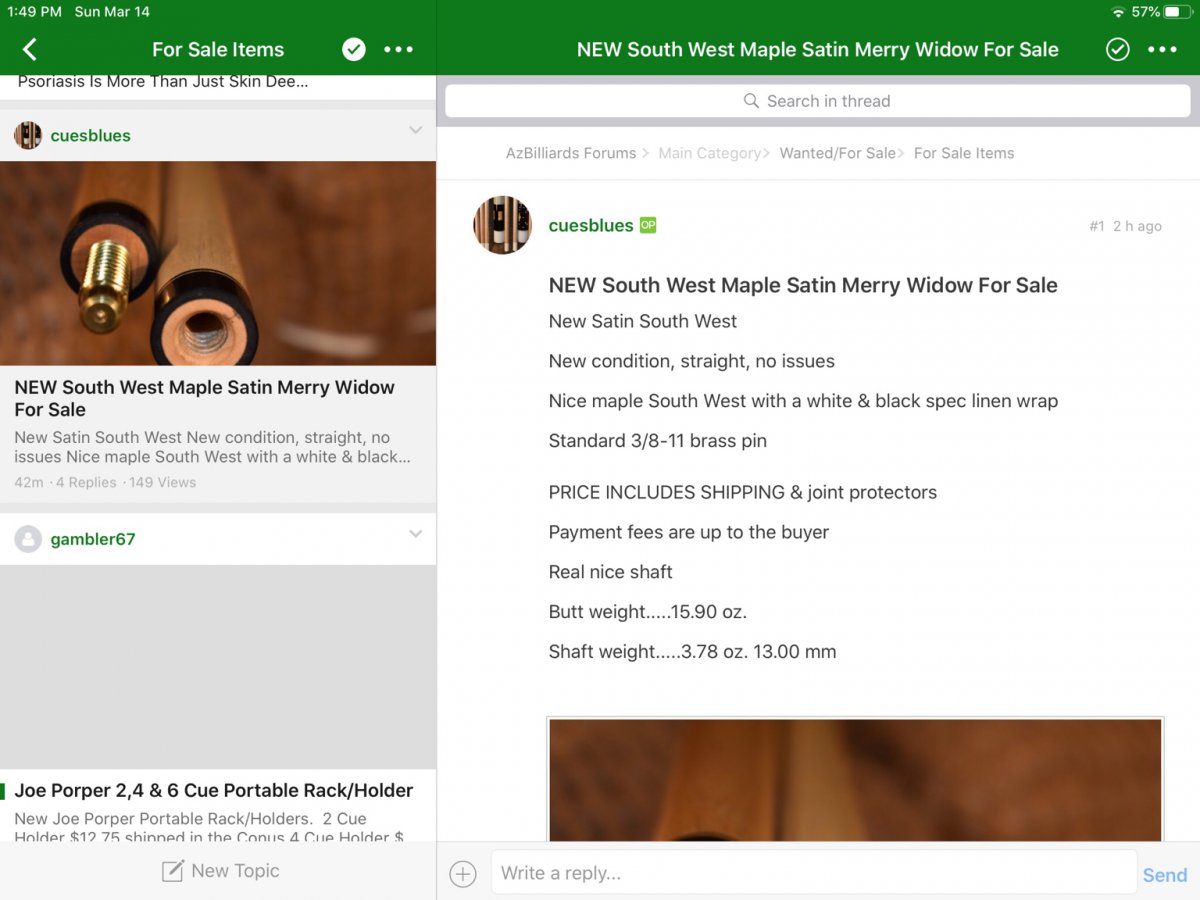
Task: Tap the back arrow in left panel
Action: [30, 50]
